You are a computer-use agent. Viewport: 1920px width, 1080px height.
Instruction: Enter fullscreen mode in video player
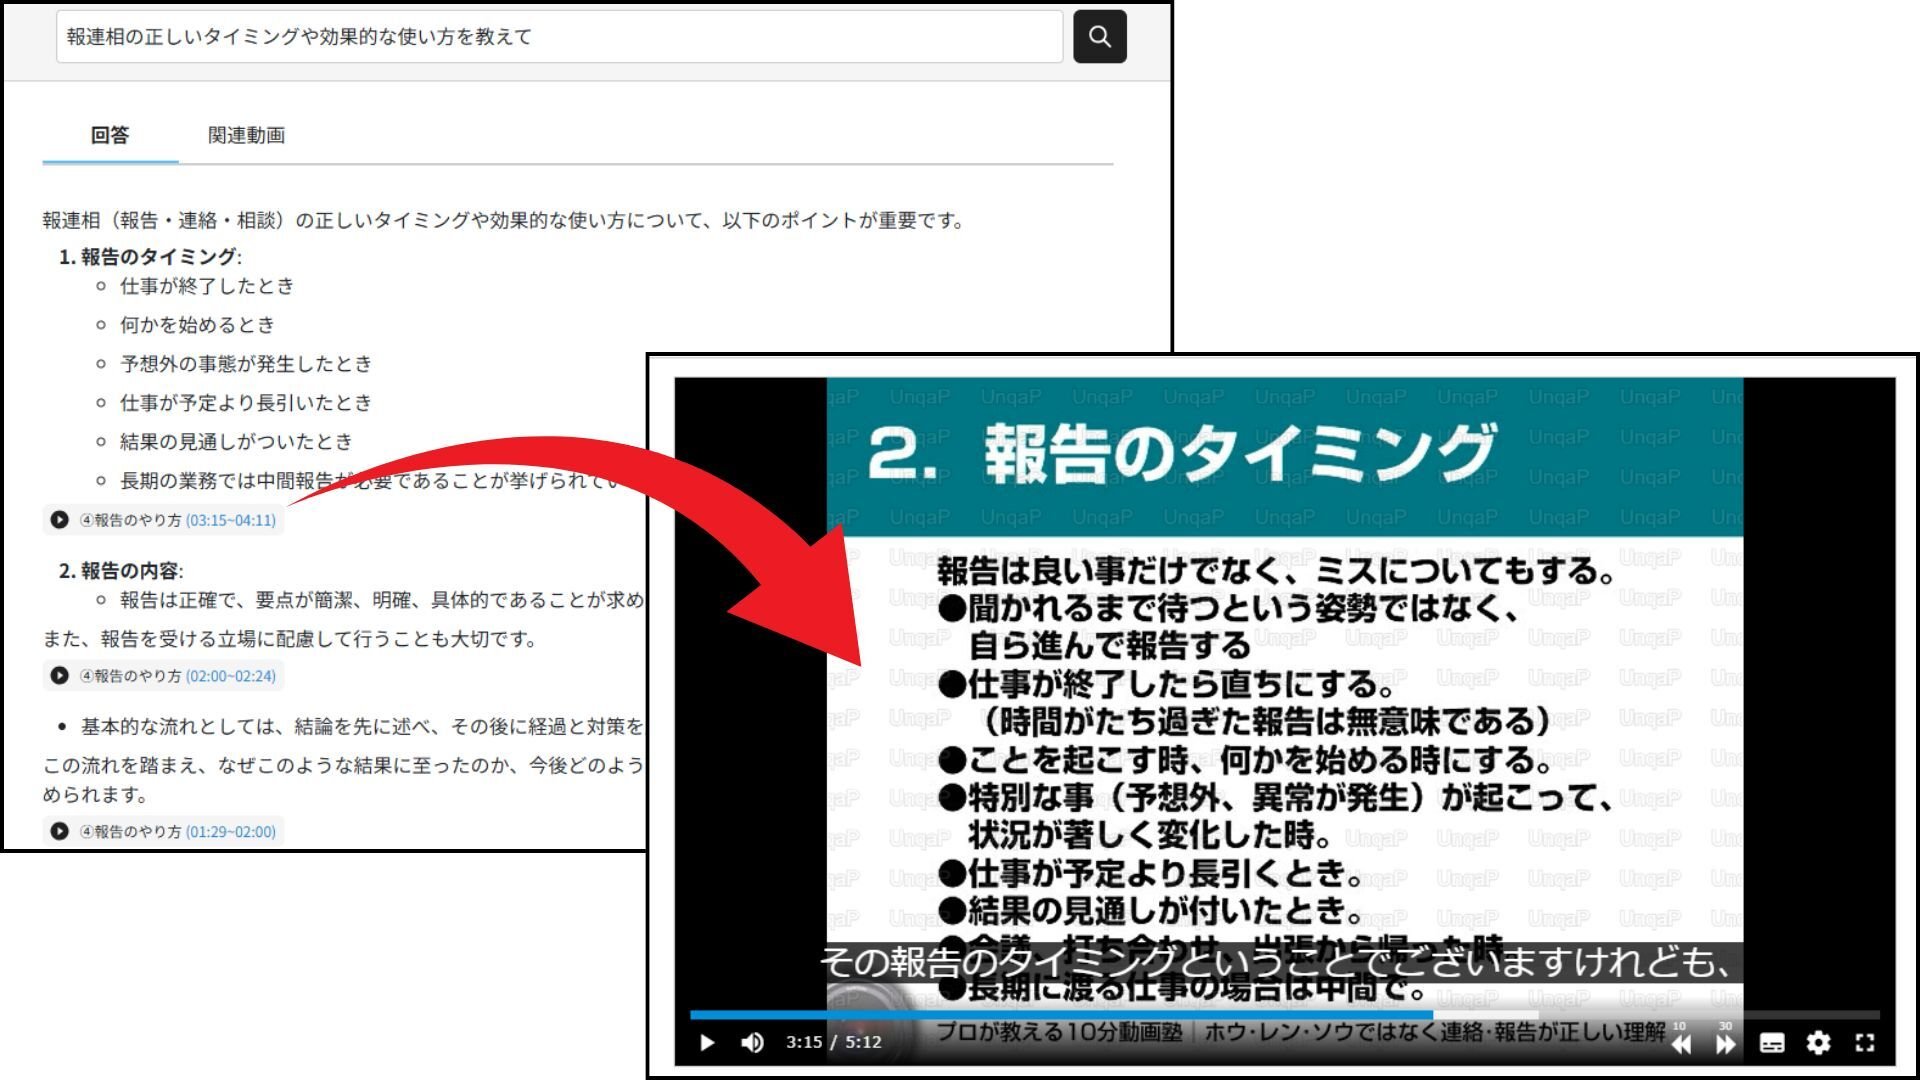(1865, 1043)
